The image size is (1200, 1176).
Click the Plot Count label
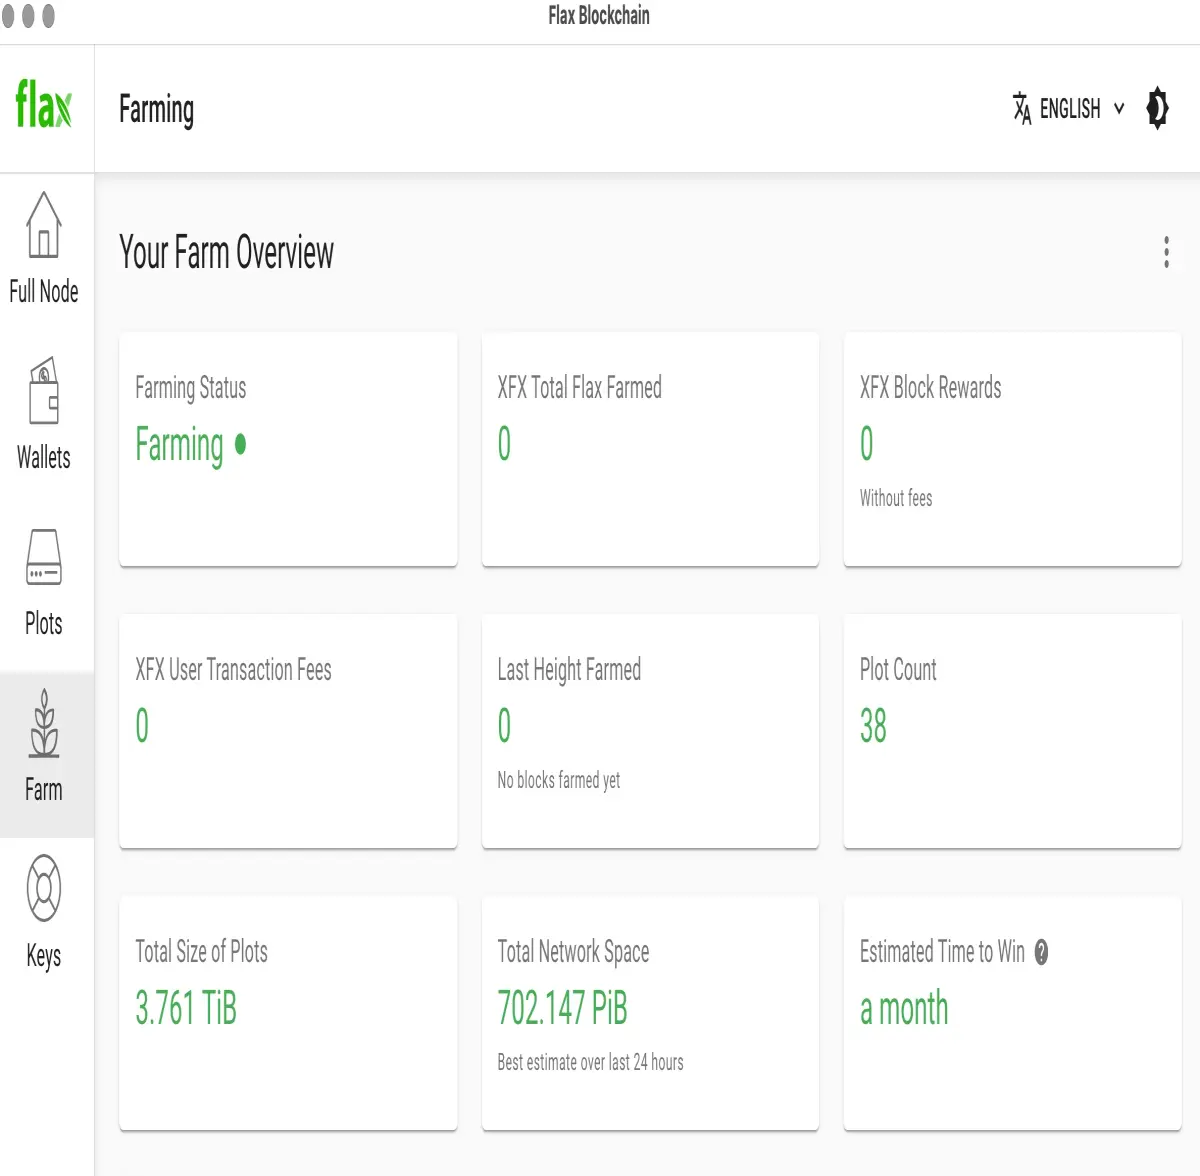pyautogui.click(x=898, y=670)
